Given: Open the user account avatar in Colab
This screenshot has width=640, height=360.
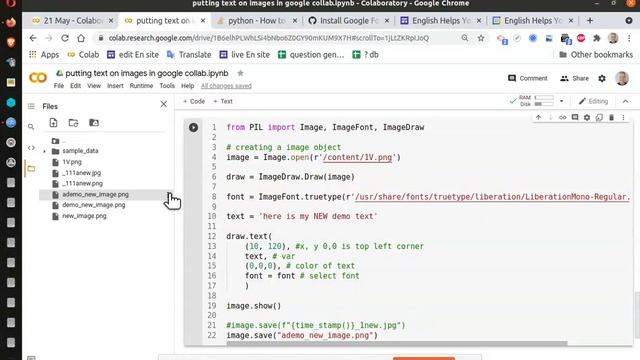Looking at the screenshot, I should click(x=622, y=78).
